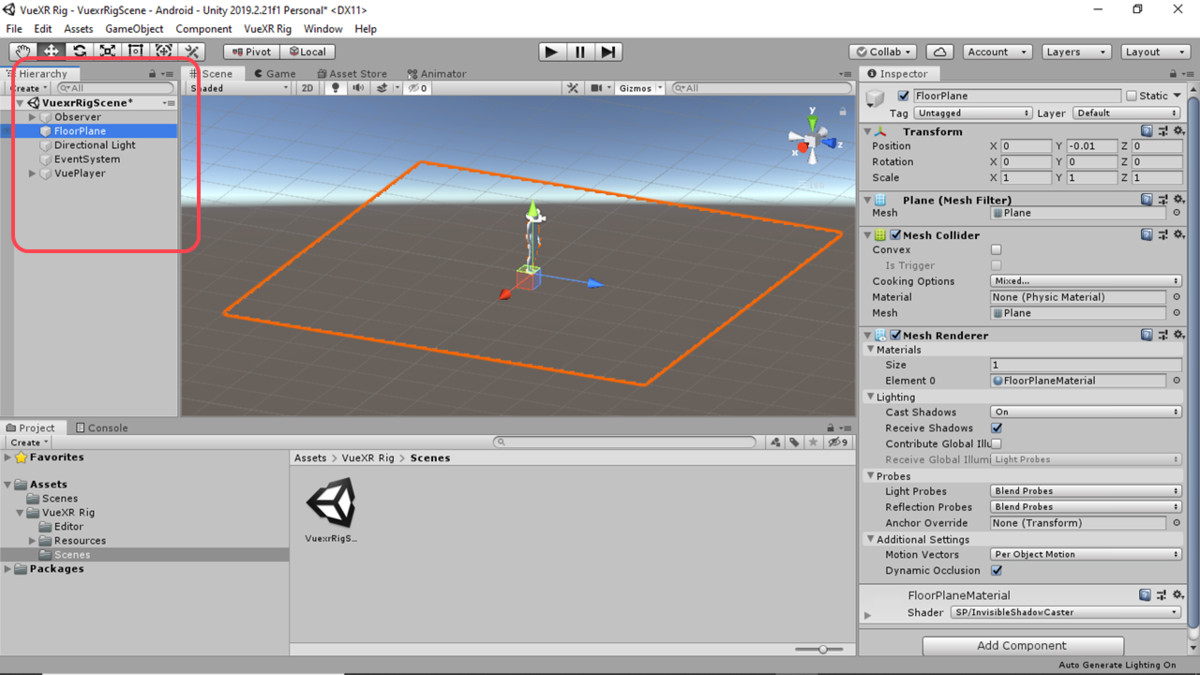The image size is (1200, 675).
Task: Switch to the Game tab
Action: [274, 73]
